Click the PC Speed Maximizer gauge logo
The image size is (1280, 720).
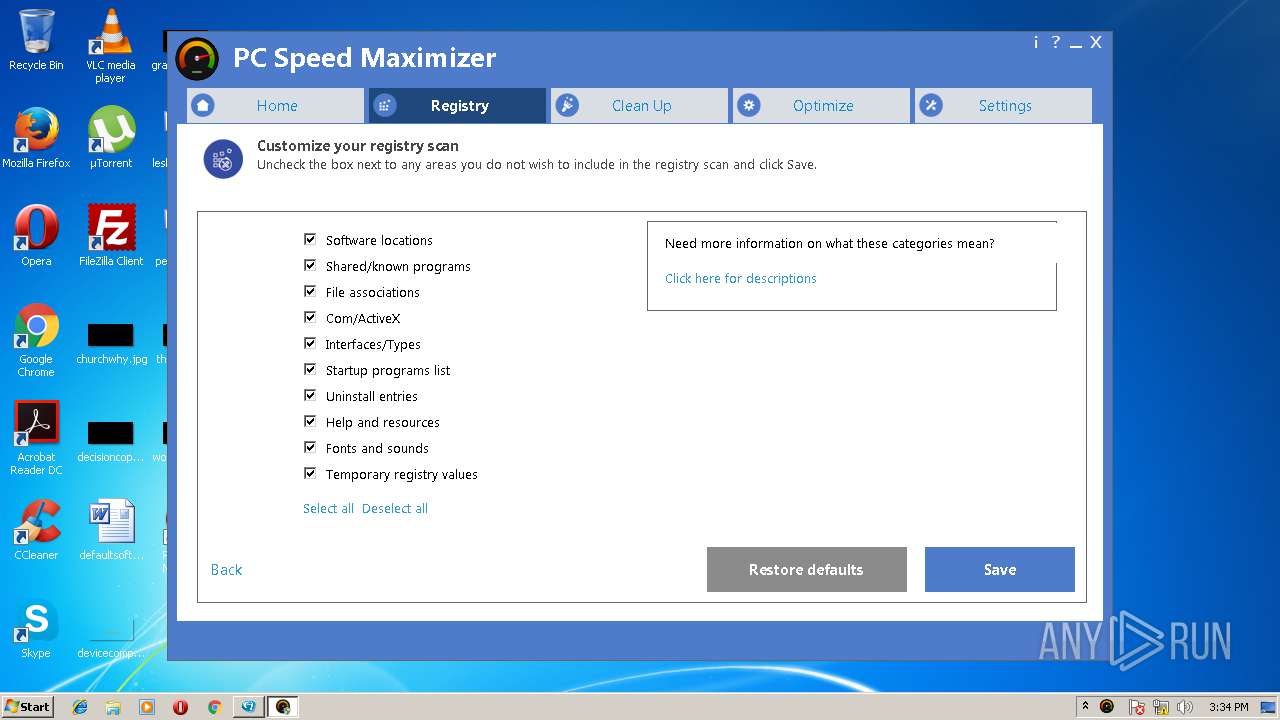[x=197, y=59]
